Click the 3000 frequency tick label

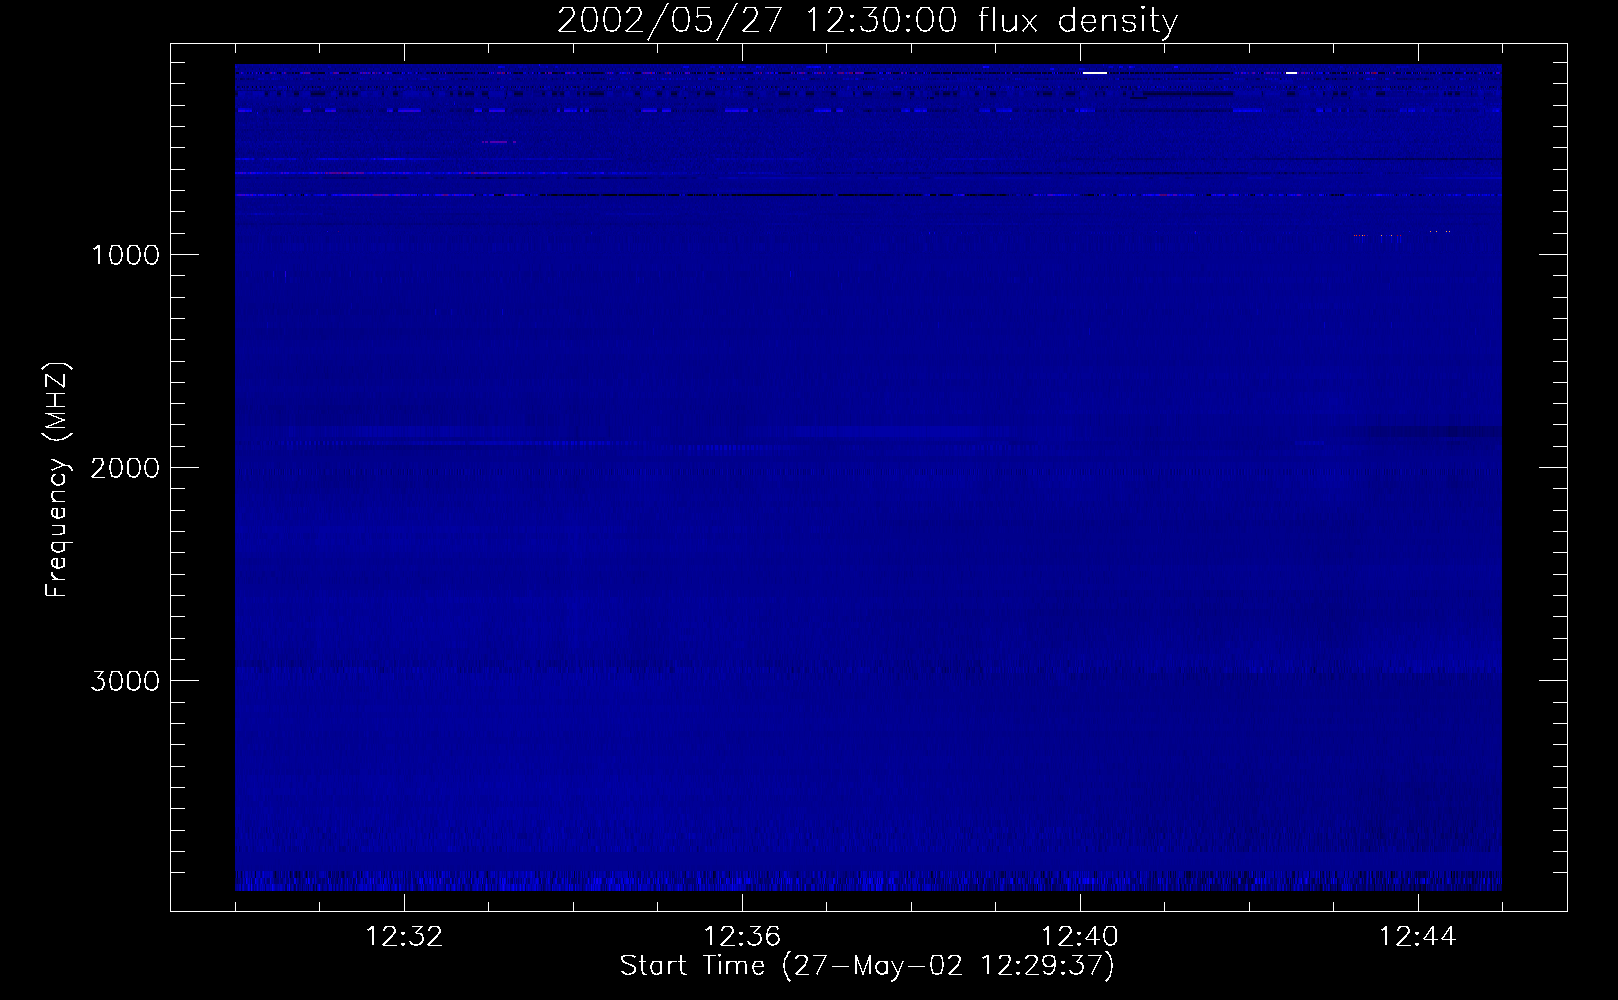click(x=125, y=680)
